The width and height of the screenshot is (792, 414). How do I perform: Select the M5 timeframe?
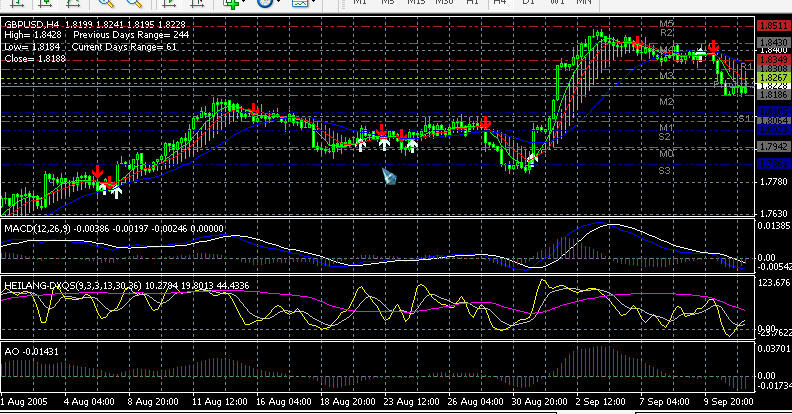click(x=387, y=3)
